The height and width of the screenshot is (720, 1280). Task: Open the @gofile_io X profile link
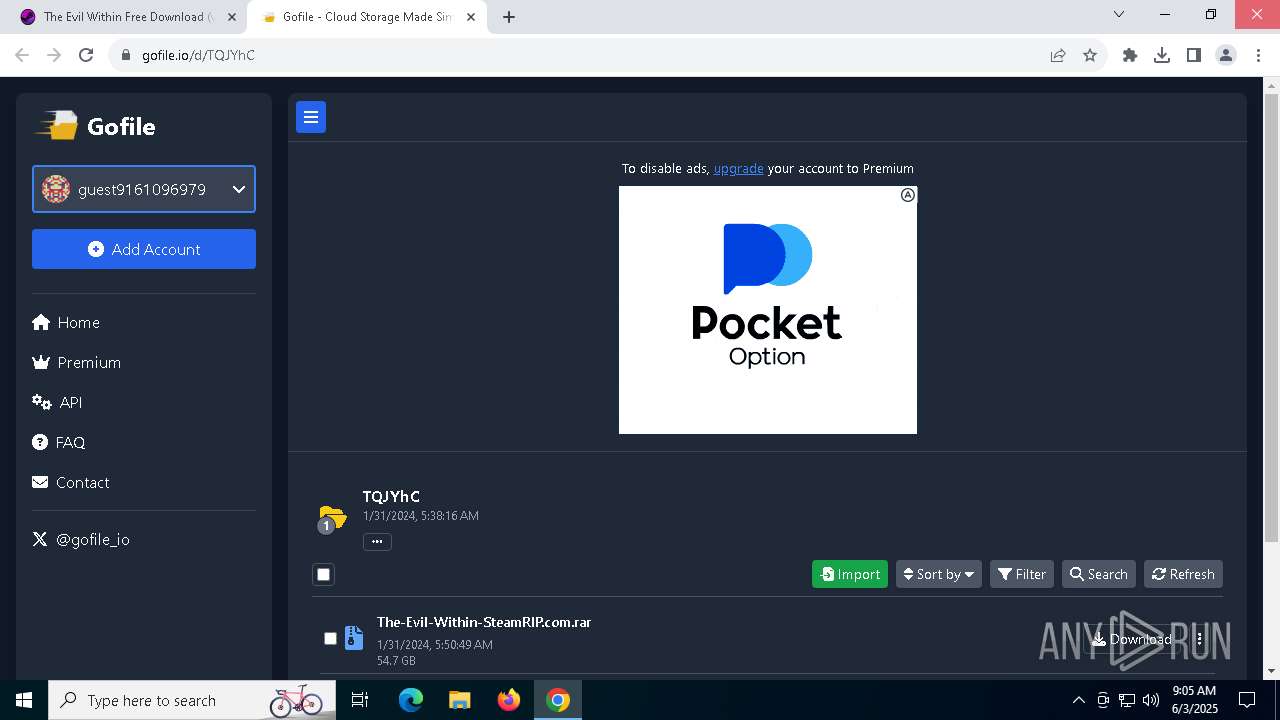[x=81, y=539]
